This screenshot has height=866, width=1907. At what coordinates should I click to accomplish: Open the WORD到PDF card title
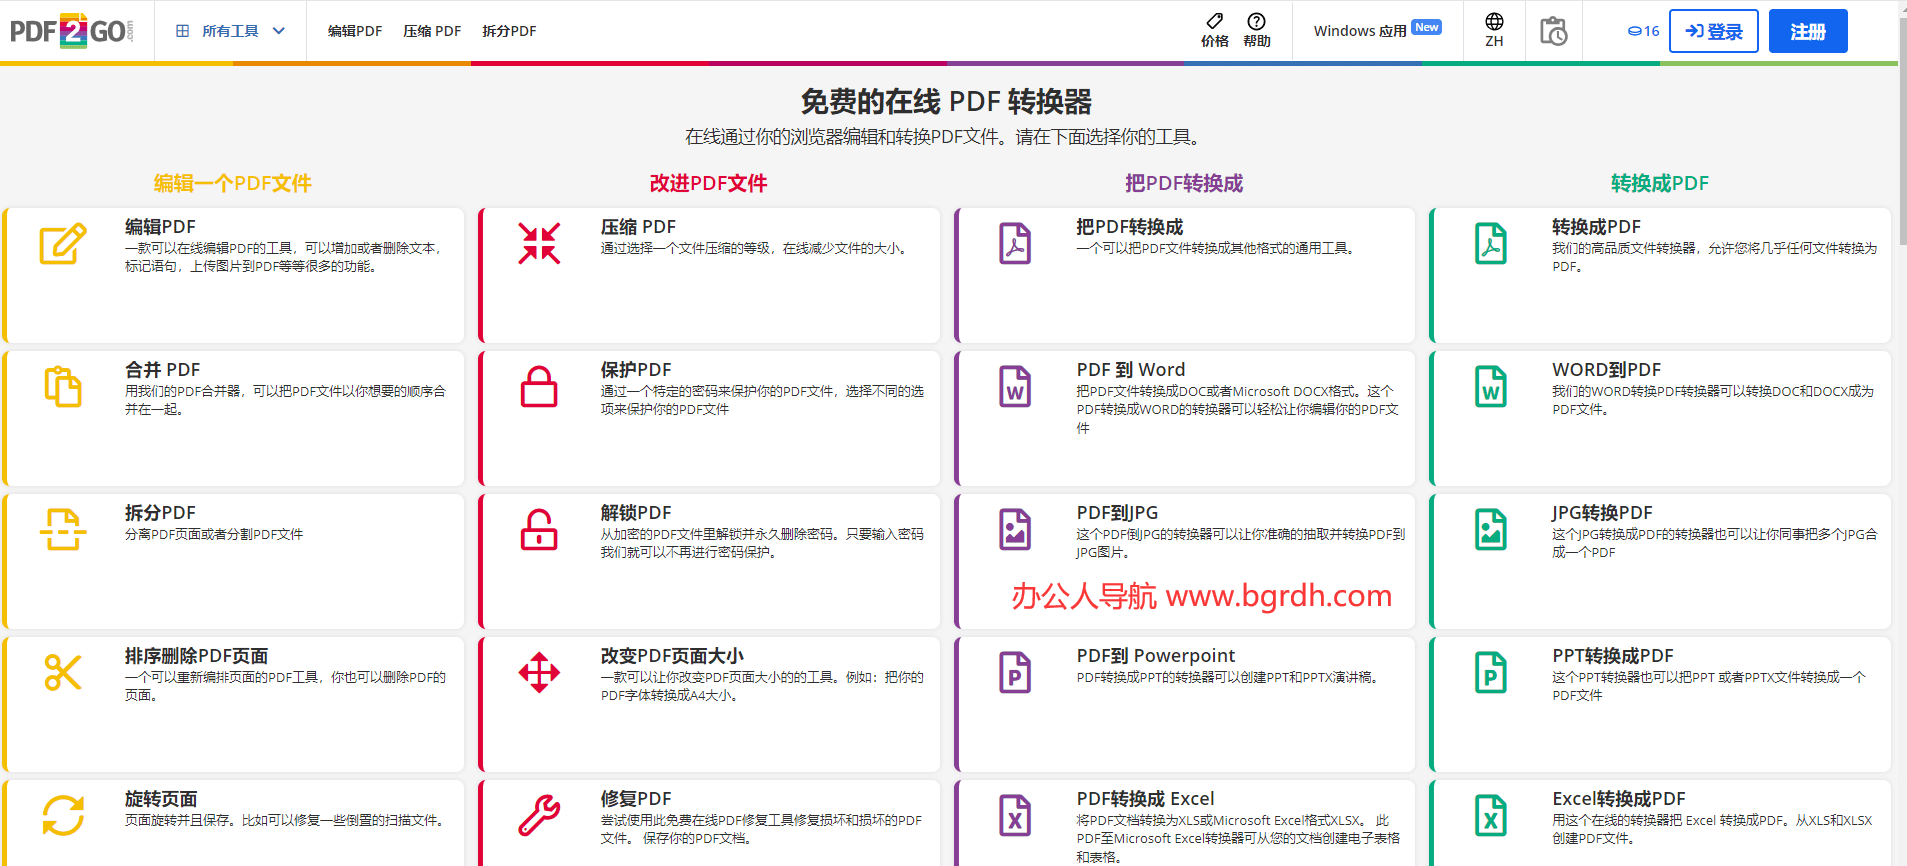click(1606, 370)
